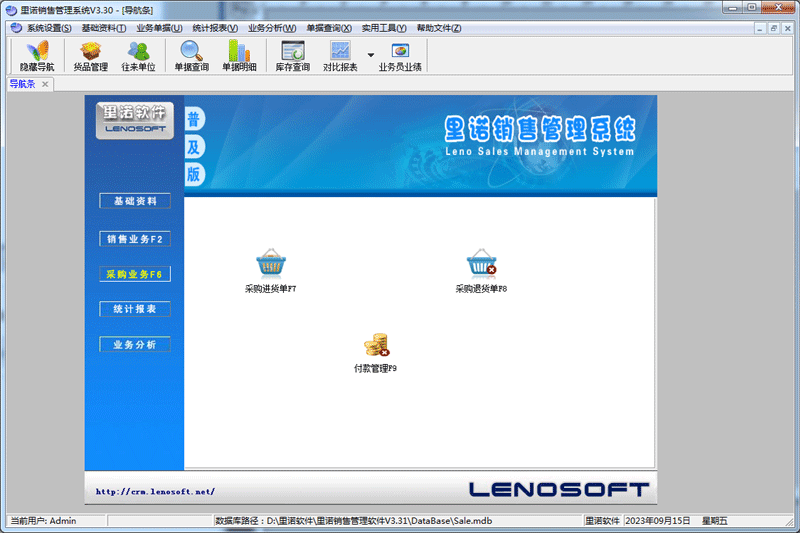The image size is (800, 533).
Task: Click the title bar application icon
Action: click(11, 10)
